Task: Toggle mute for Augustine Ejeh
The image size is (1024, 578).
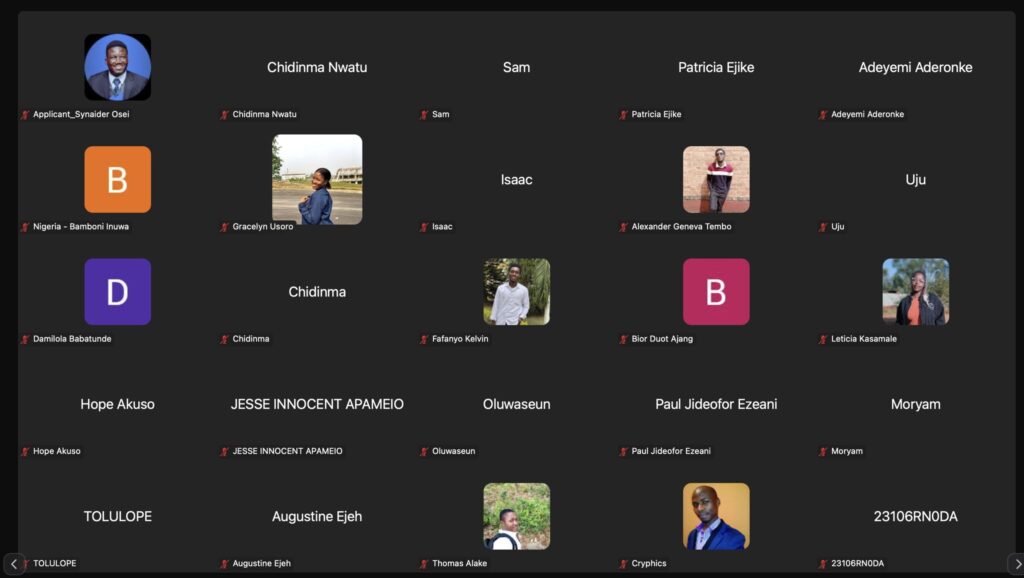Action: 225,562
